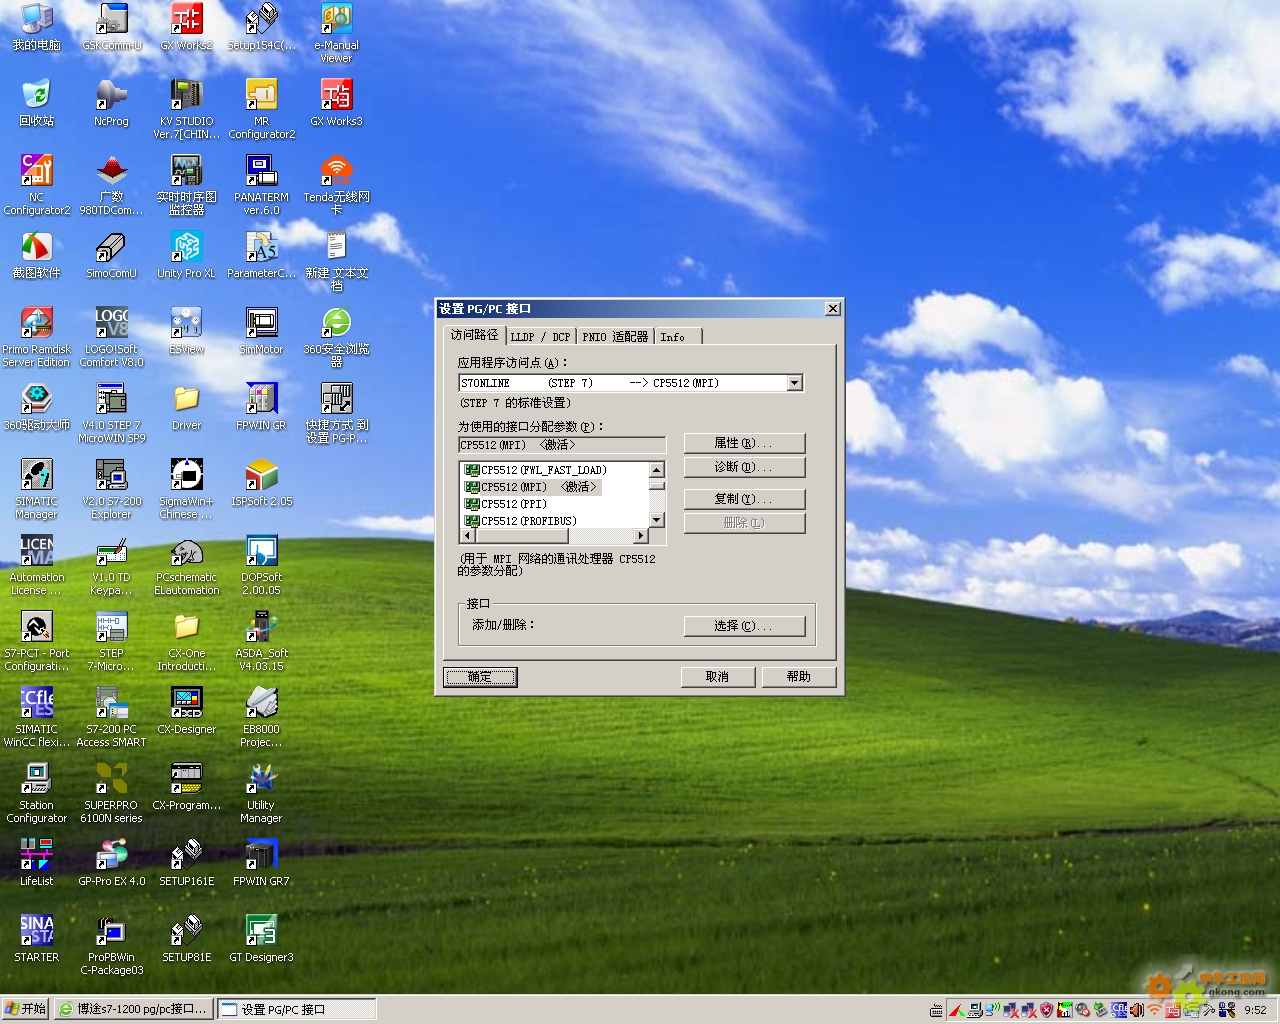Click the interface list scroll-up arrow
This screenshot has height=1024, width=1280.
click(657, 470)
